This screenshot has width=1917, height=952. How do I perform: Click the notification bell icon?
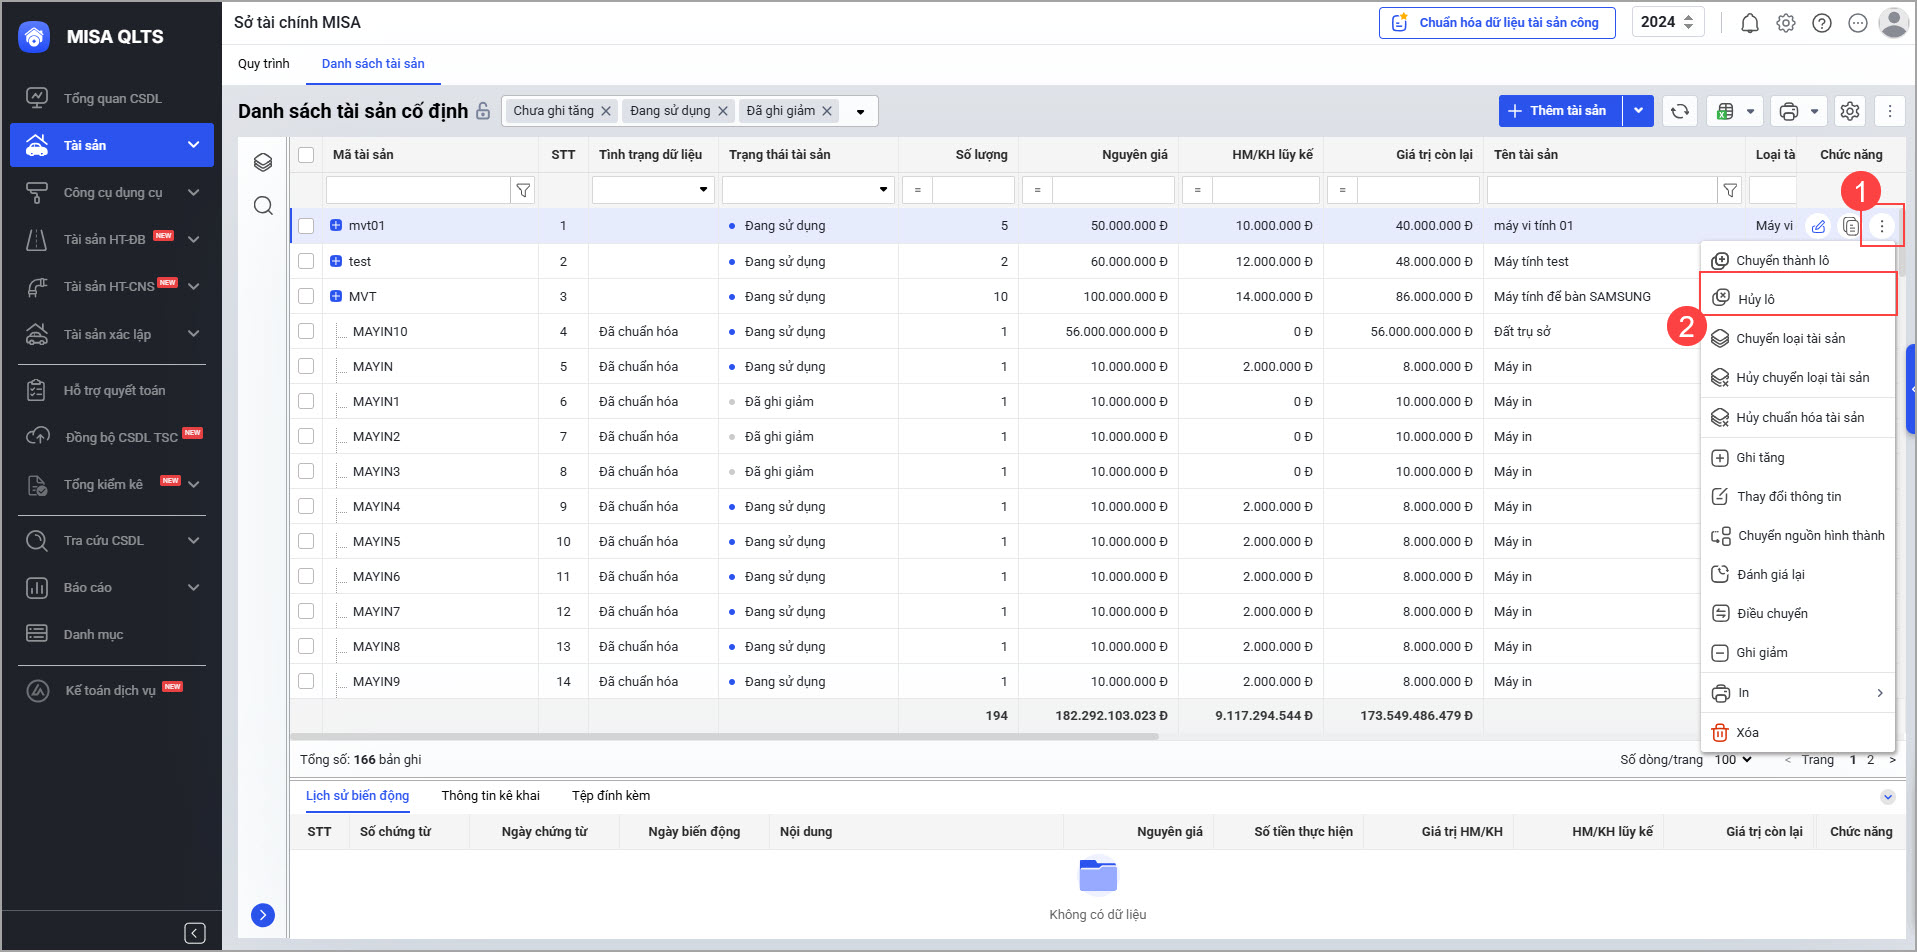coord(1749,23)
